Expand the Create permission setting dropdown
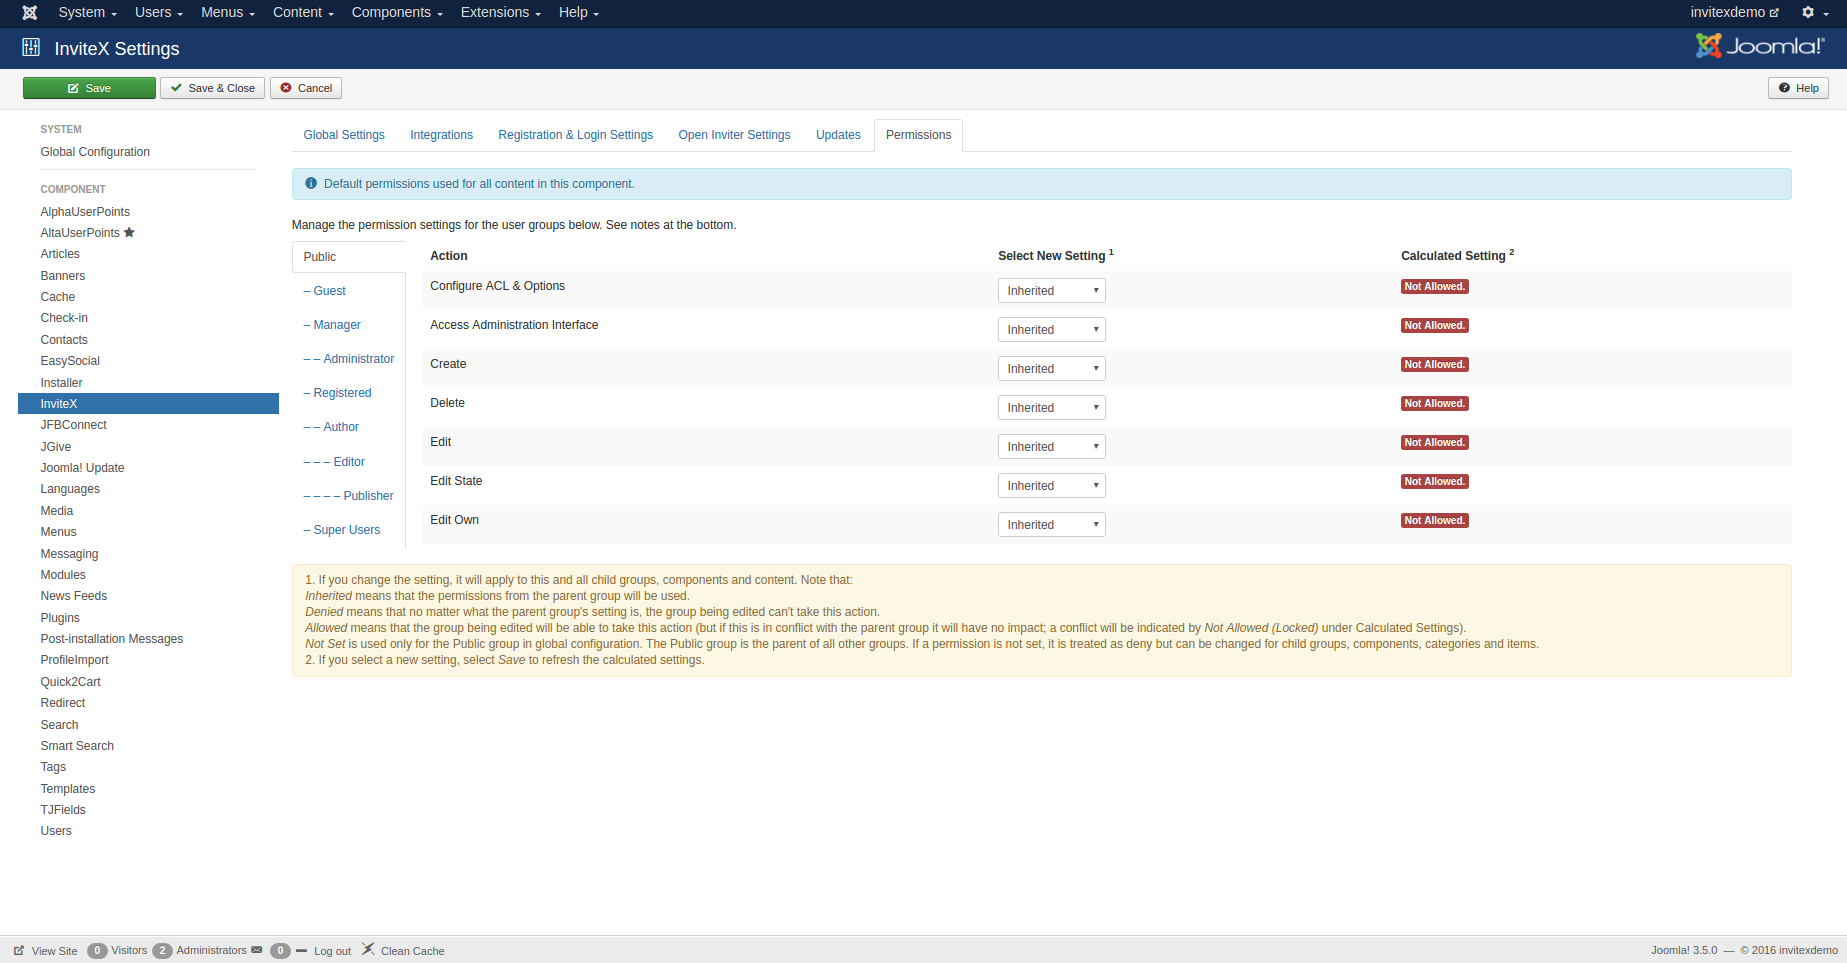The height and width of the screenshot is (963, 1847). 1051,369
